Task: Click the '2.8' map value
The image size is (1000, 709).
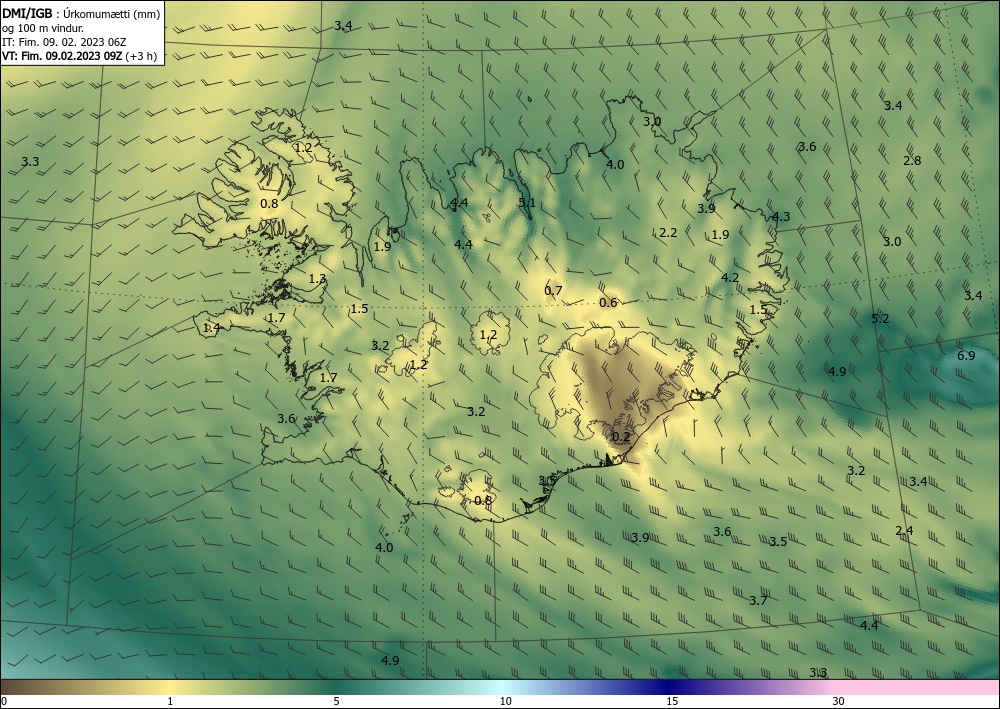Action: coord(912,160)
